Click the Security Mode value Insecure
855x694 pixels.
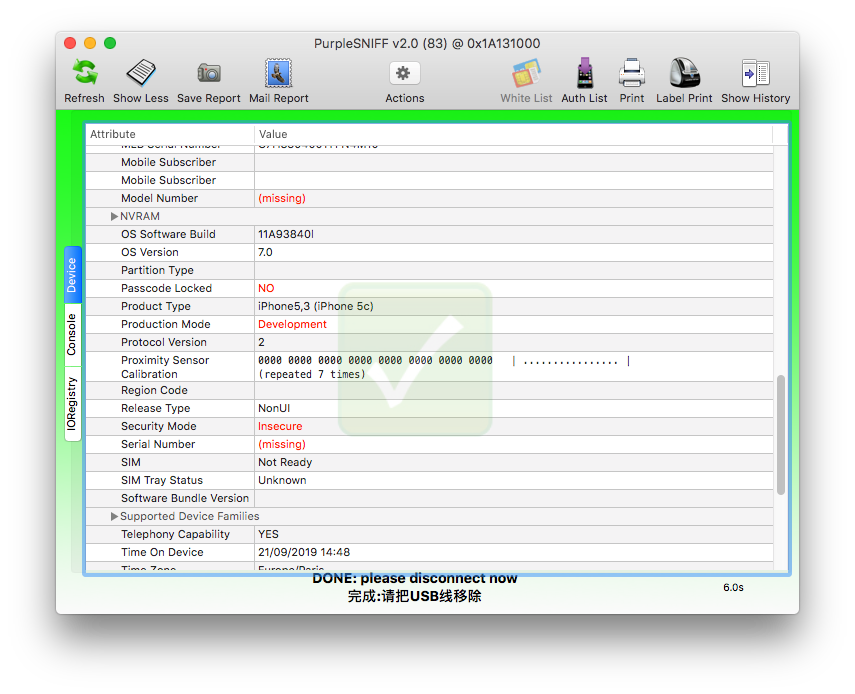pyautogui.click(x=280, y=426)
